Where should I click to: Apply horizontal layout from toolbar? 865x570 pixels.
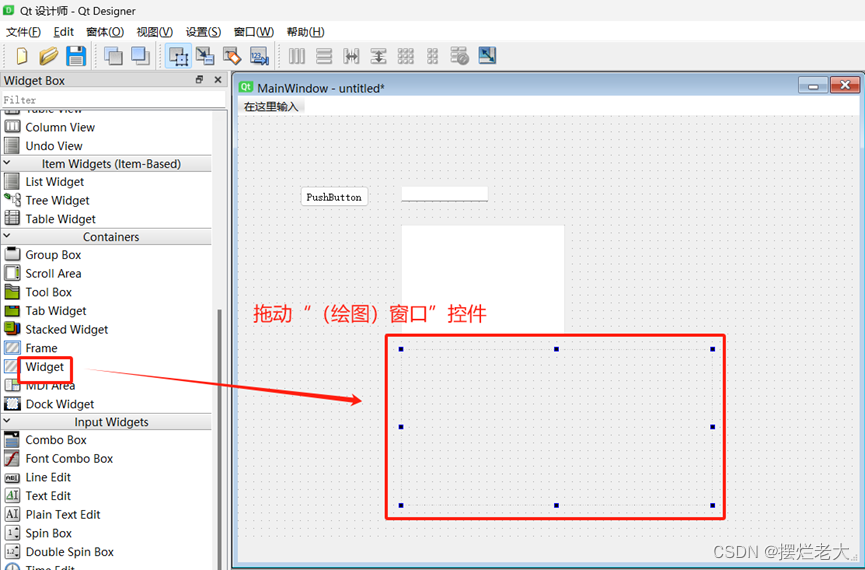[297, 56]
